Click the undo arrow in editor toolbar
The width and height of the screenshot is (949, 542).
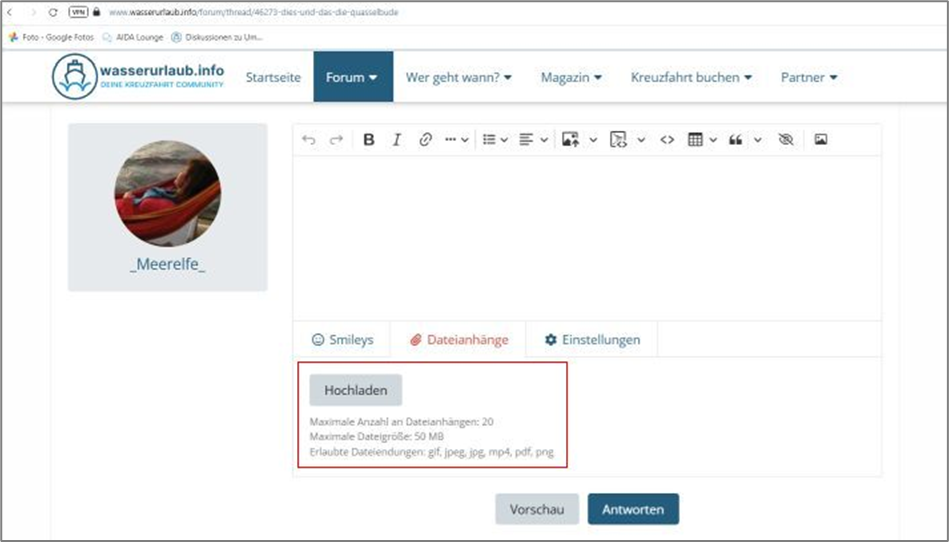pyautogui.click(x=309, y=140)
